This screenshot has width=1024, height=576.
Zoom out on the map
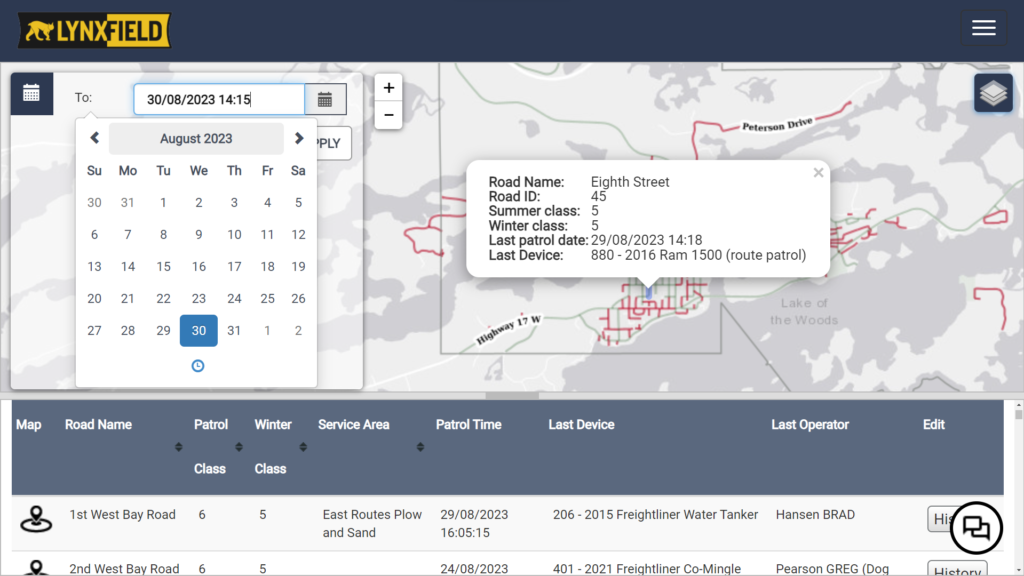click(389, 115)
